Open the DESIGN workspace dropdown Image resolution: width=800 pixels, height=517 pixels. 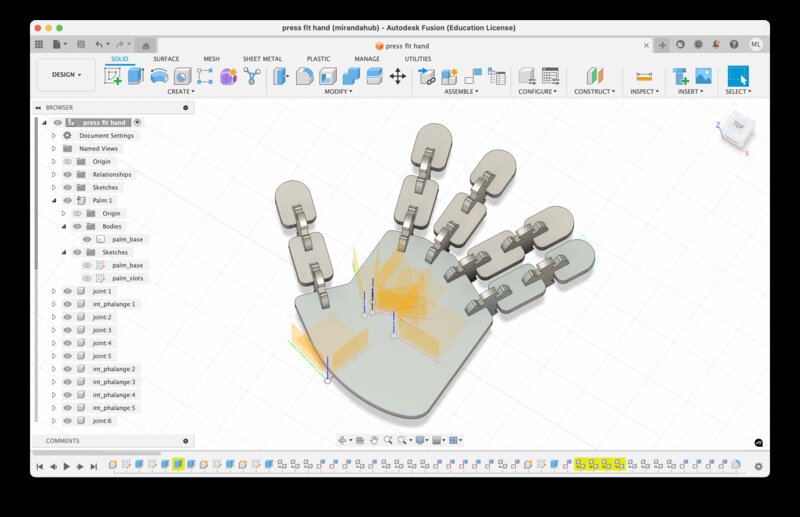pos(66,74)
